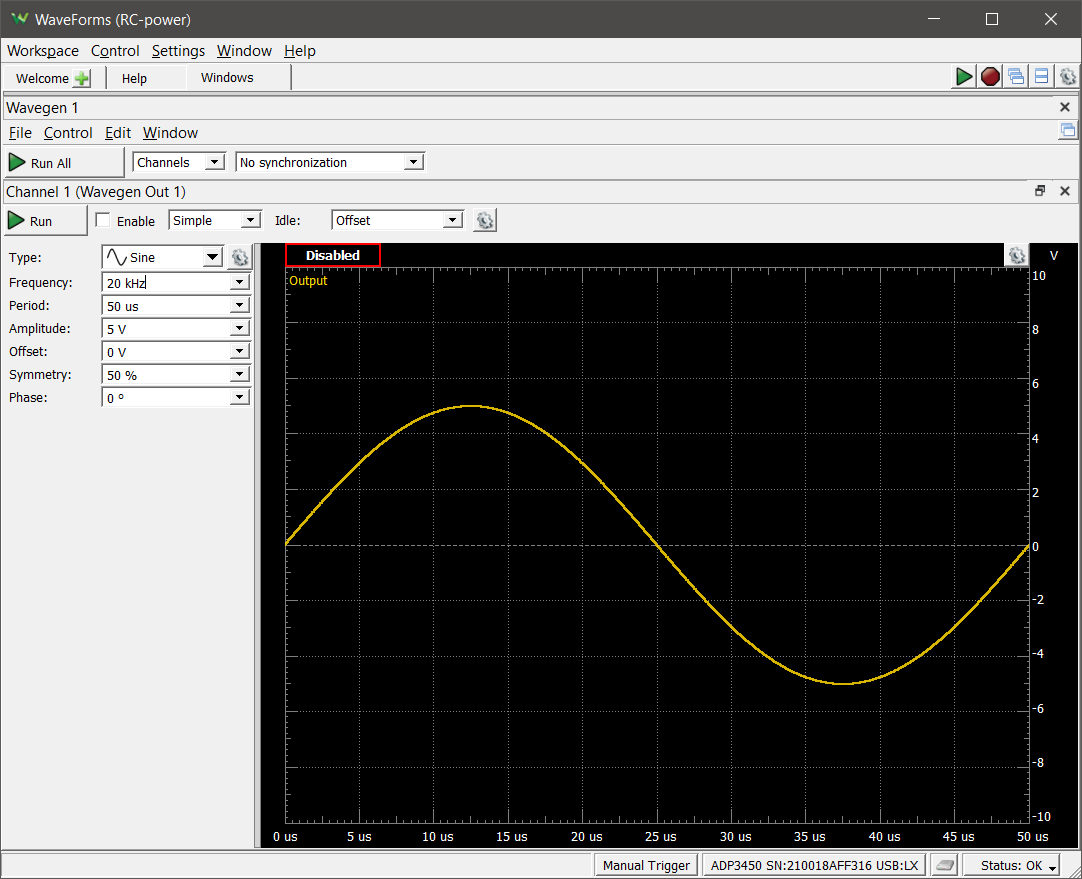Open the Channels dropdown
This screenshot has width=1082, height=879.
[x=179, y=162]
